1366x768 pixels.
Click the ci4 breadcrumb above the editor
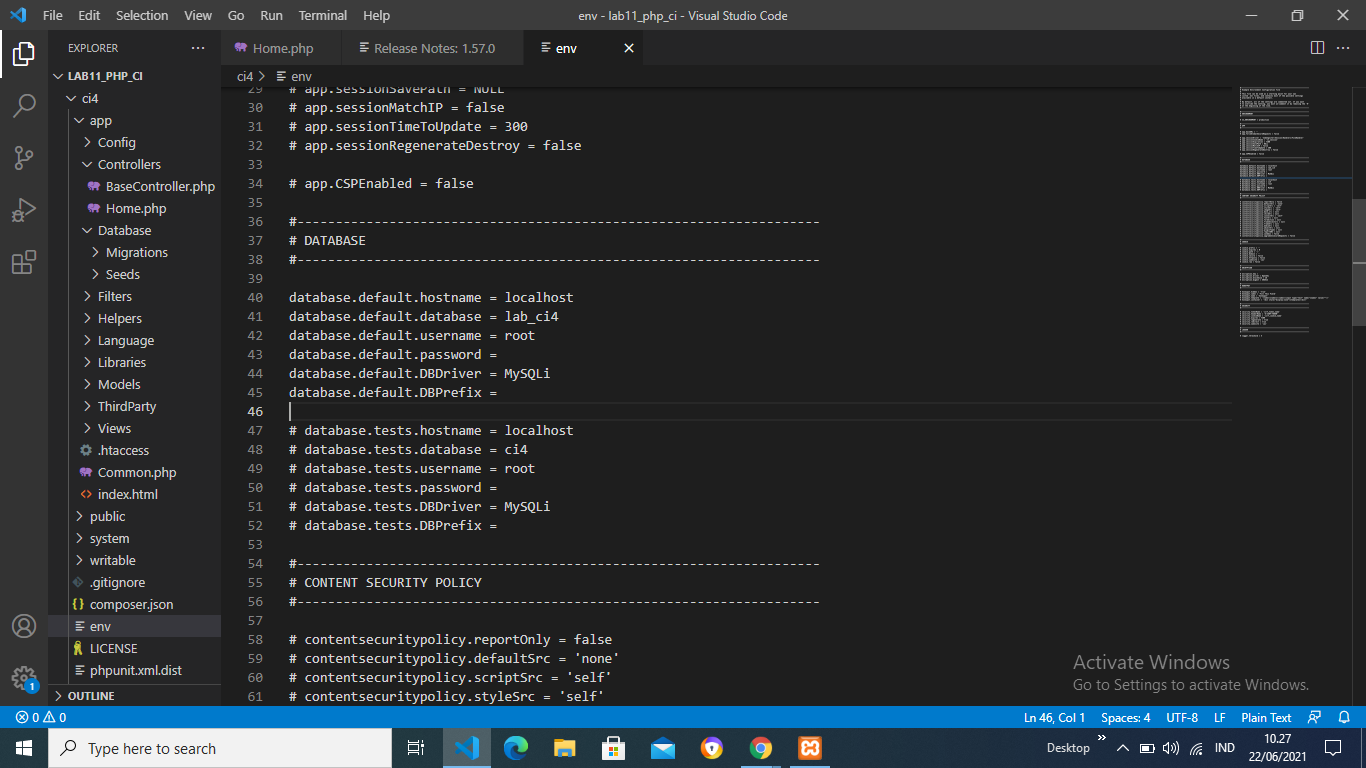click(x=244, y=75)
